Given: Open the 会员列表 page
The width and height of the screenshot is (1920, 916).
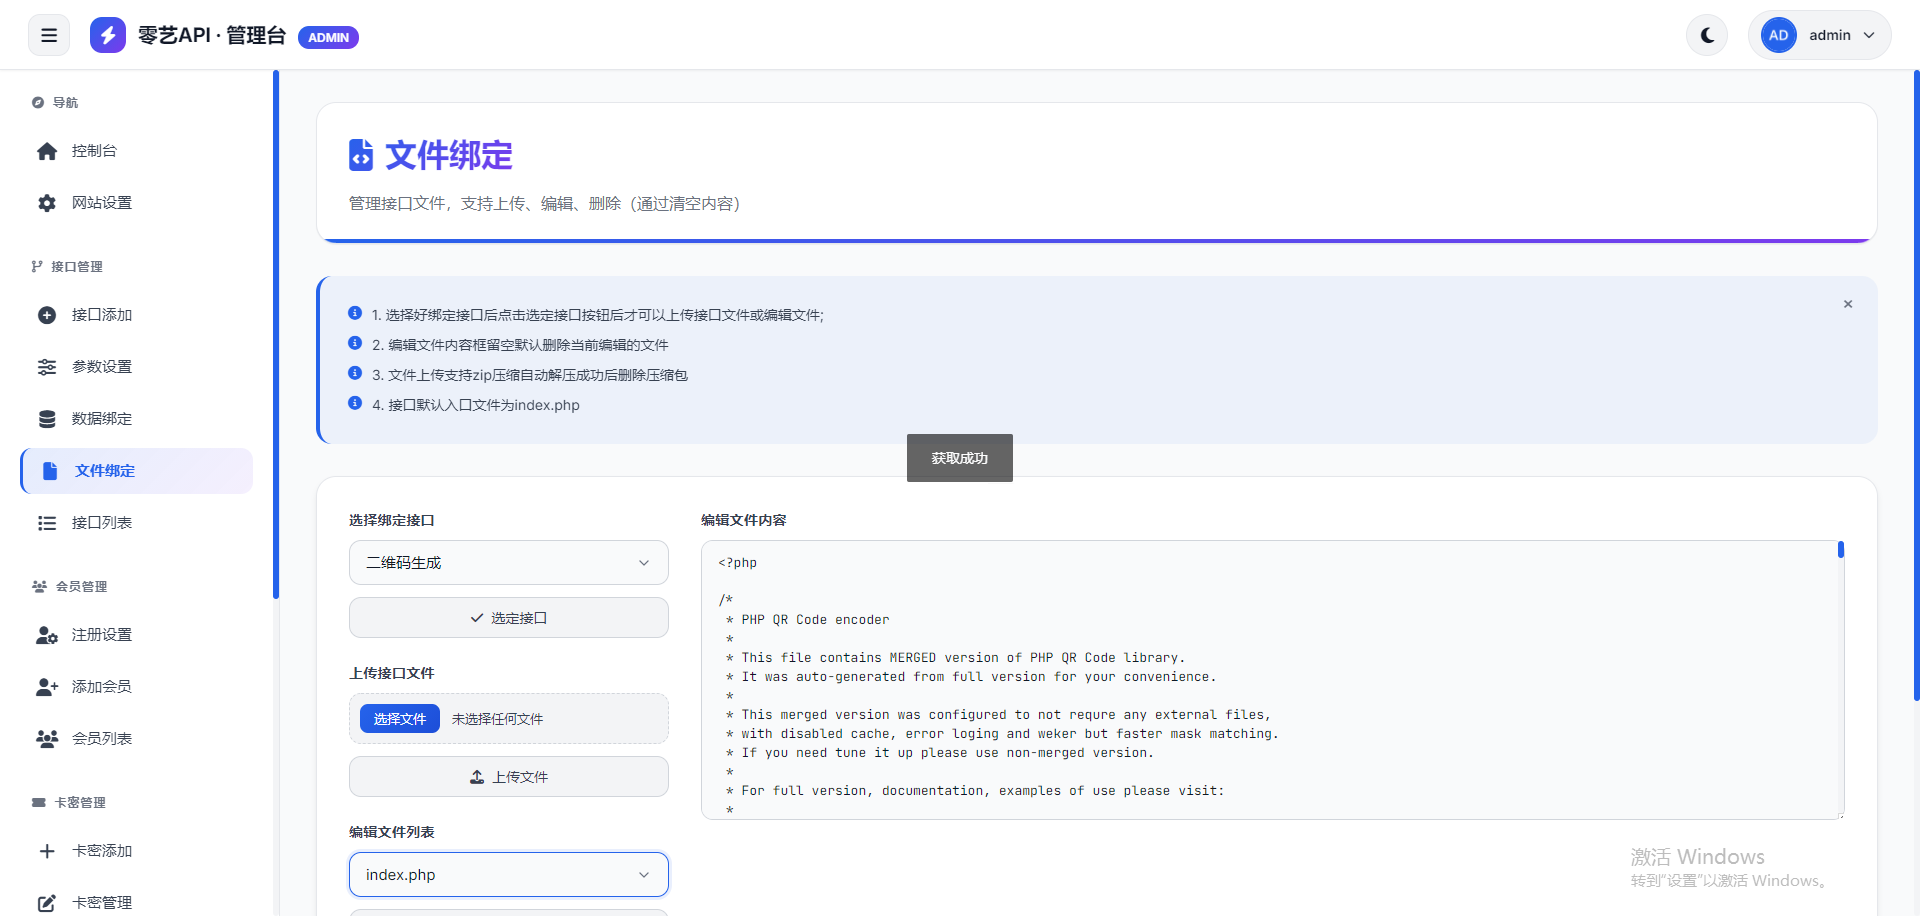Looking at the screenshot, I should pyautogui.click(x=102, y=739).
